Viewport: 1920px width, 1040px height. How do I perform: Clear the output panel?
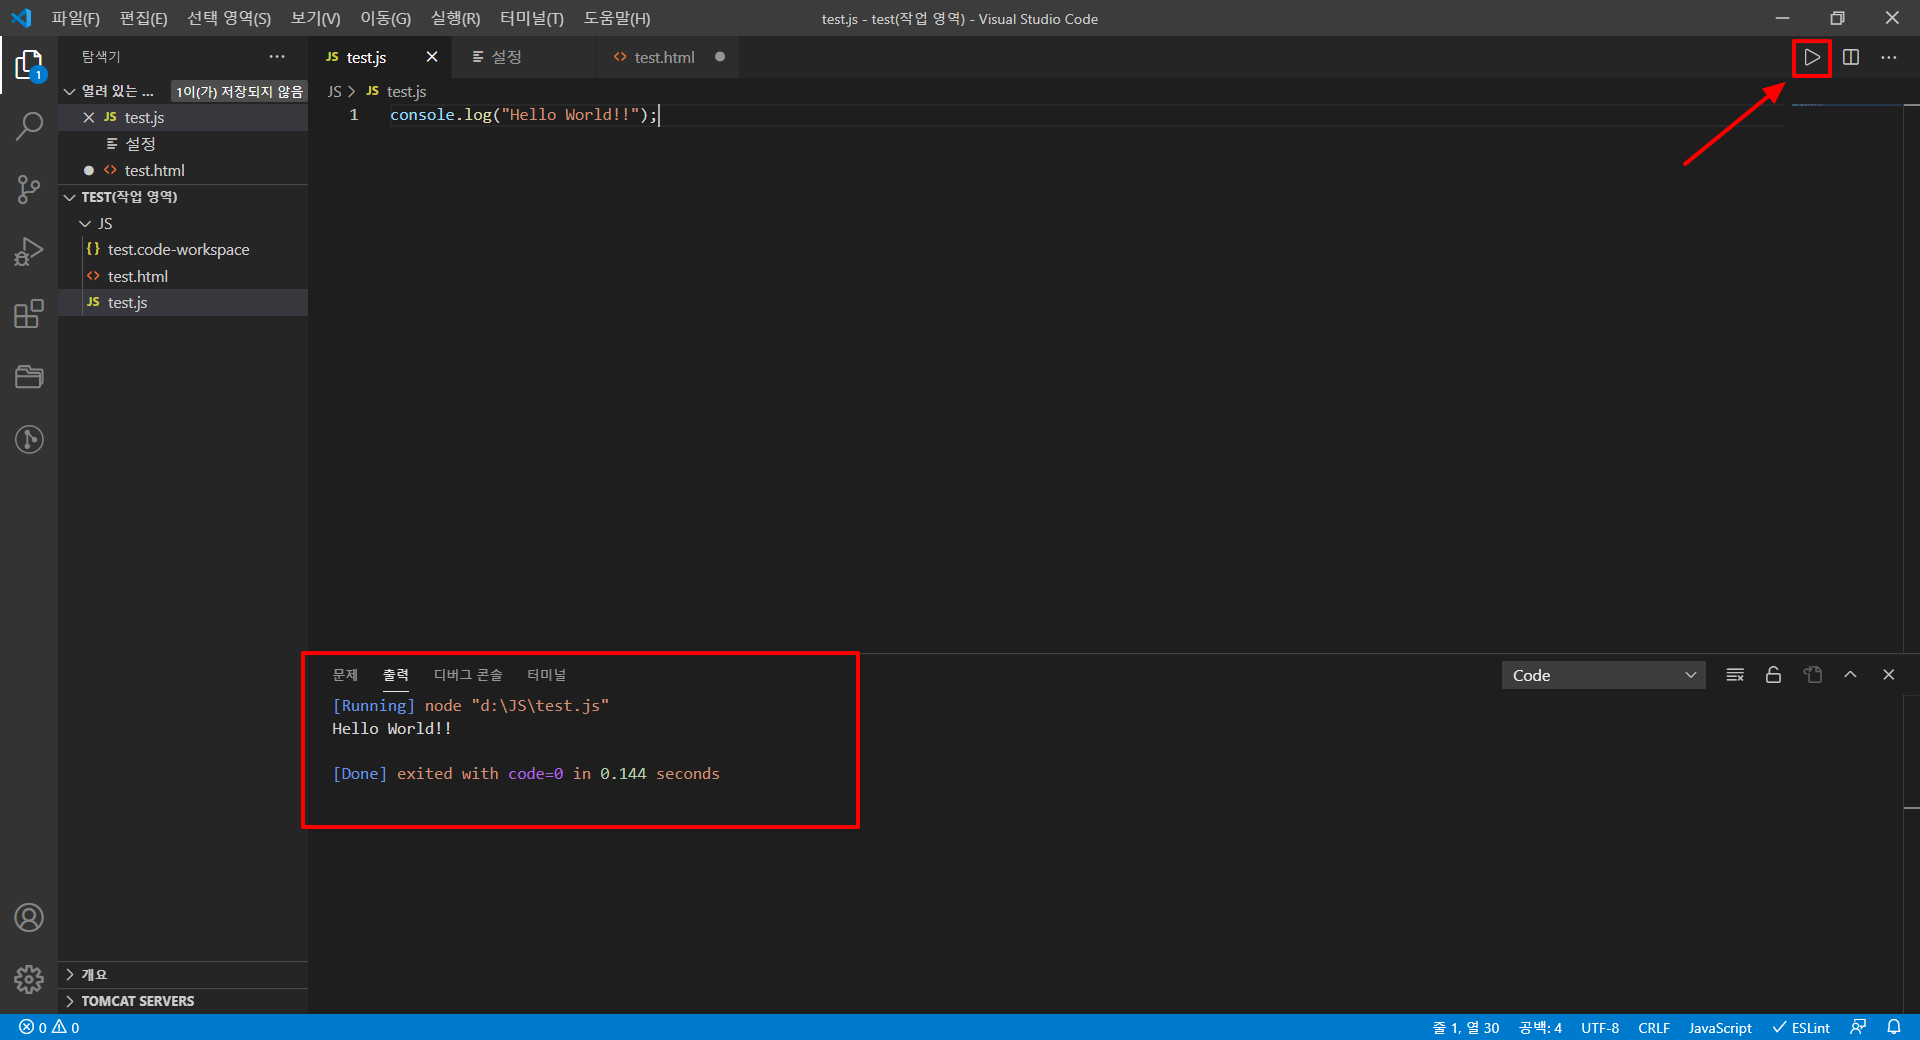coord(1735,675)
